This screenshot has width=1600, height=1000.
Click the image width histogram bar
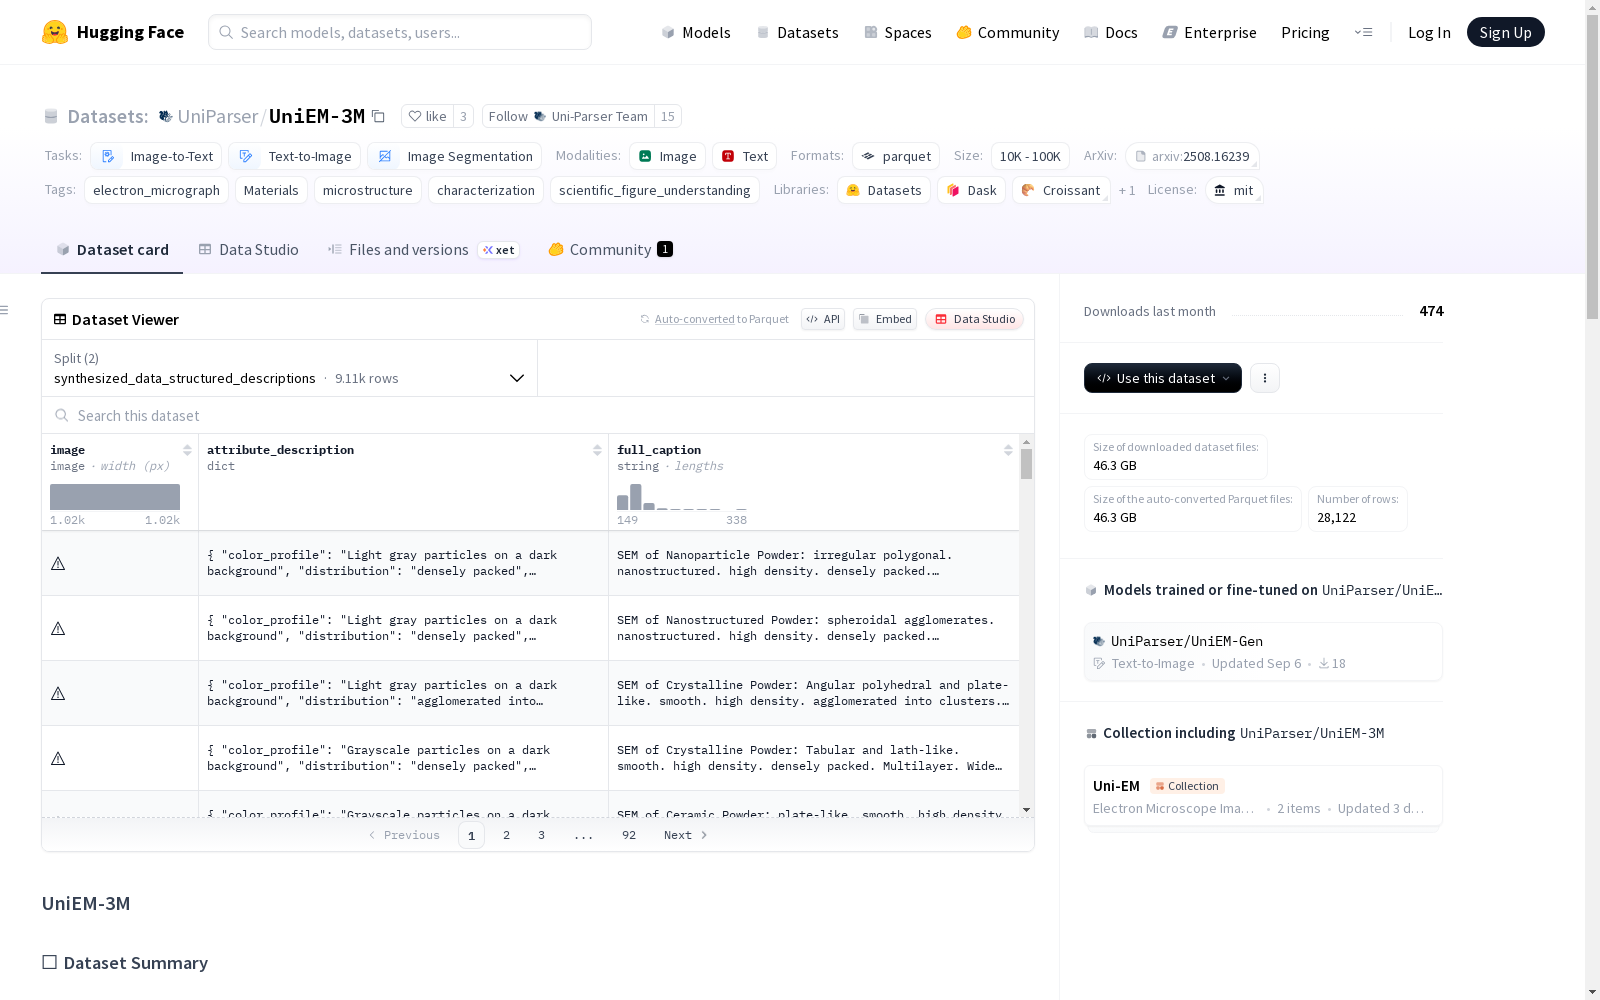[x=115, y=497]
